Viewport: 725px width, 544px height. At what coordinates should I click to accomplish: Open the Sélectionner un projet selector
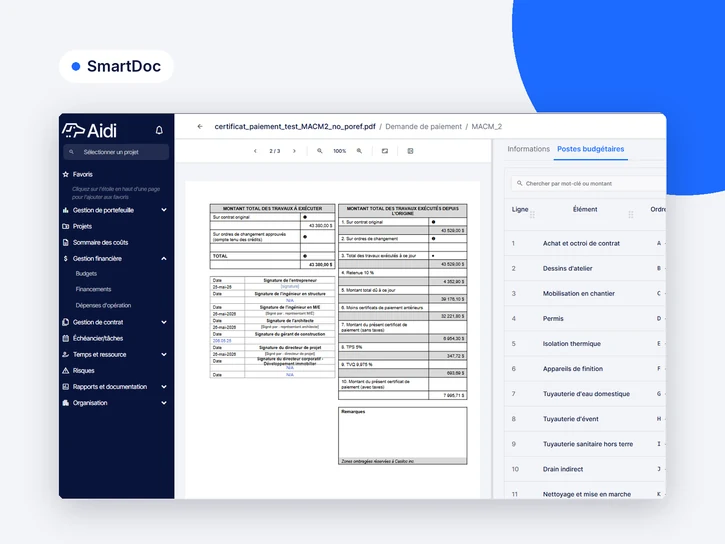pyautogui.click(x=116, y=152)
